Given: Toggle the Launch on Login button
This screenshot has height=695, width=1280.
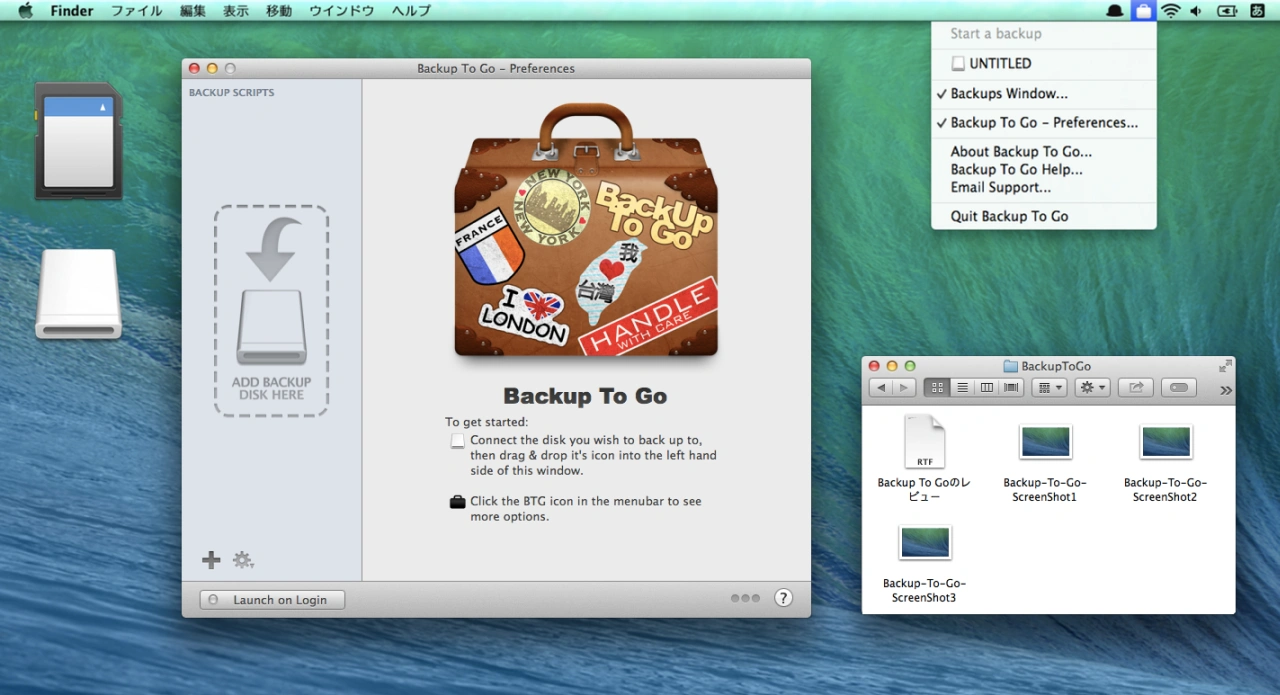Looking at the screenshot, I should click(x=272, y=600).
